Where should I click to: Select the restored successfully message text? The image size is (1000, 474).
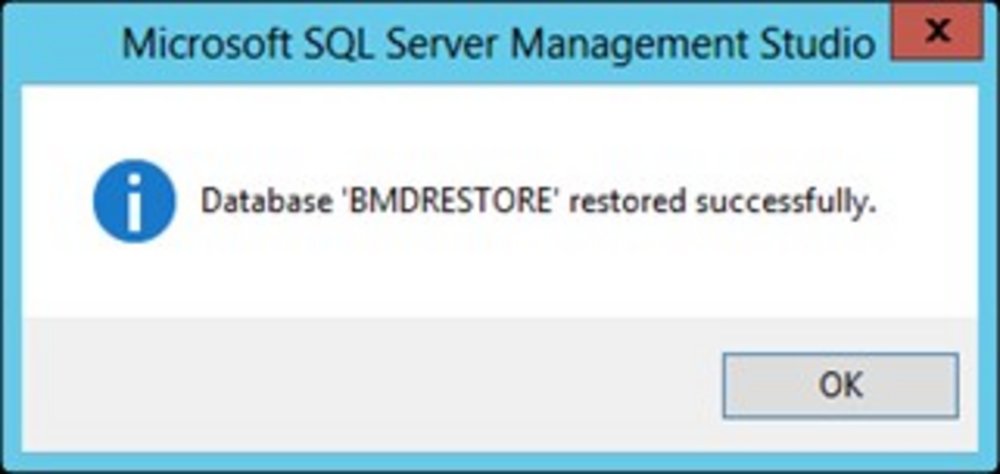click(x=535, y=202)
